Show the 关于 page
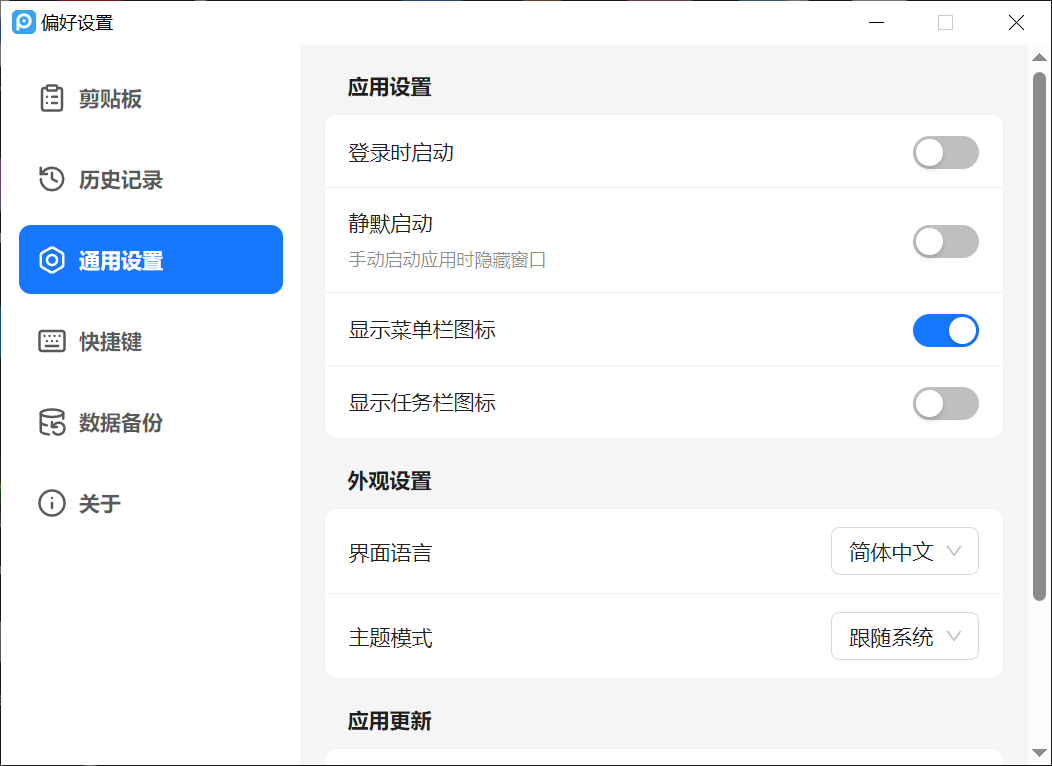 pos(151,503)
